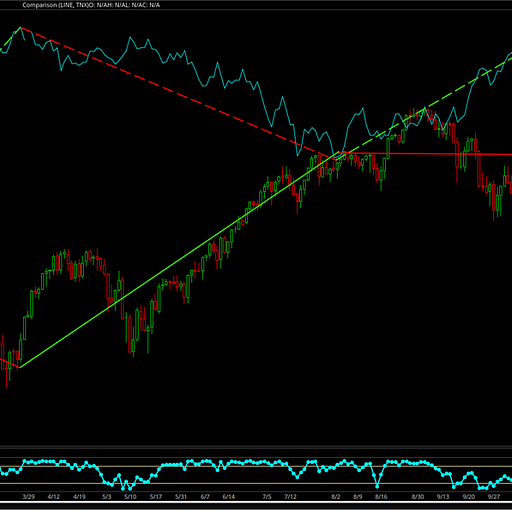Click the 6/7 date label
Image resolution: width=512 pixels, height=512 pixels.
click(205, 497)
